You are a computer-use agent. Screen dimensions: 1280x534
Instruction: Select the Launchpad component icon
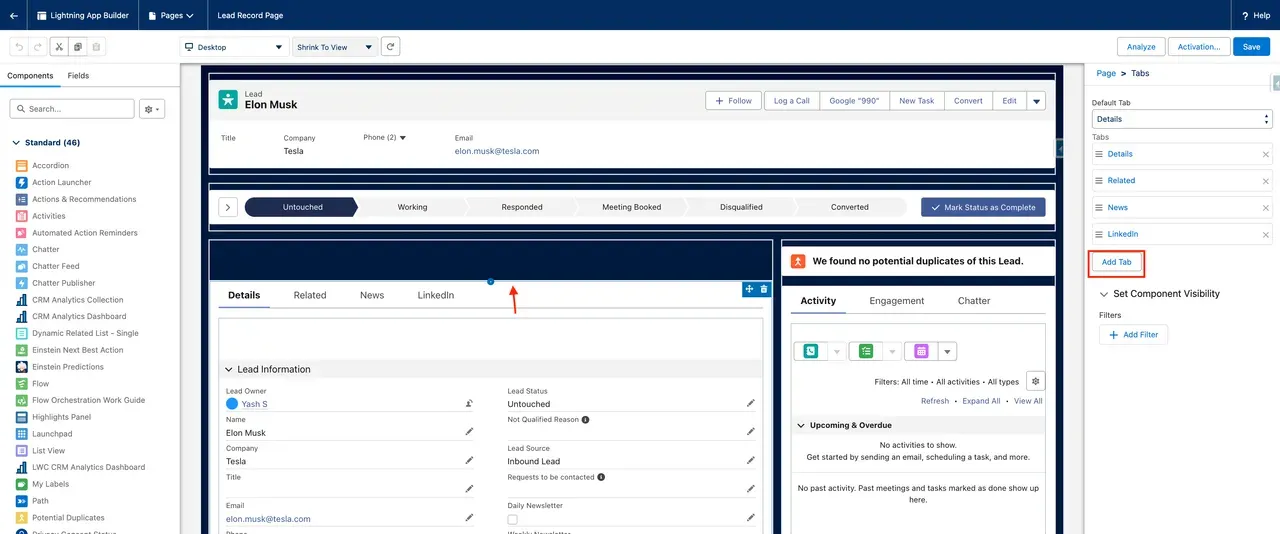(x=22, y=434)
